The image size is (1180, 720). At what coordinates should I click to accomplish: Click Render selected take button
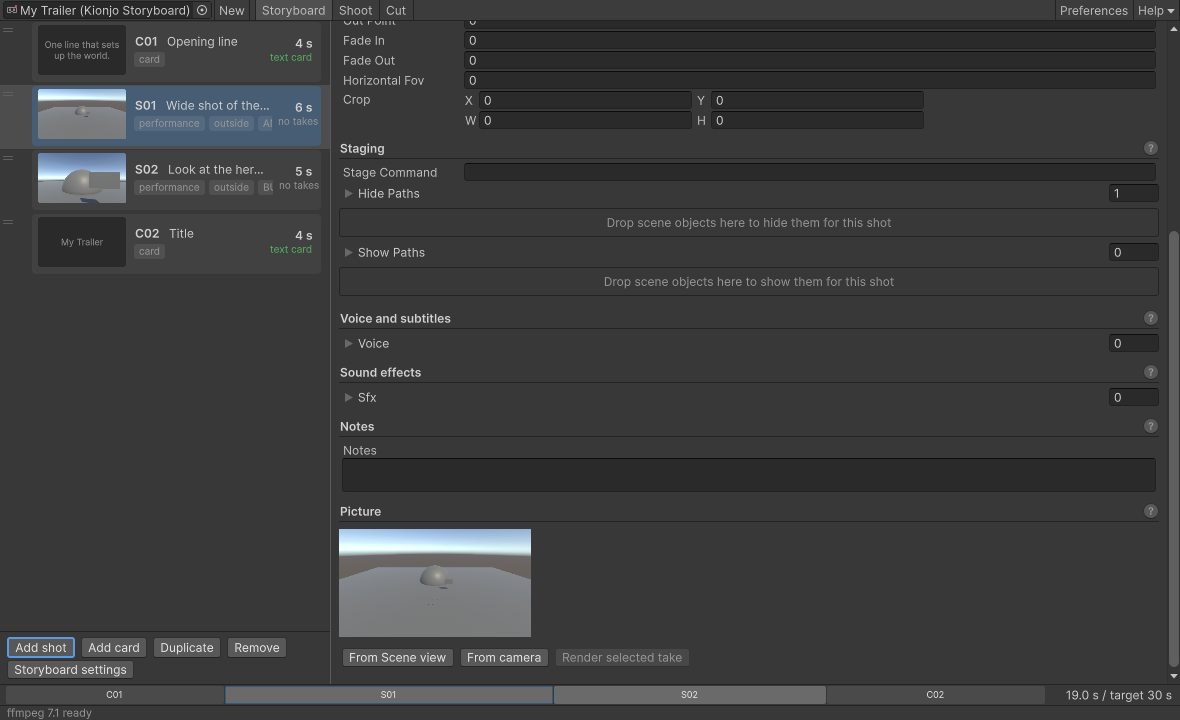pos(622,658)
